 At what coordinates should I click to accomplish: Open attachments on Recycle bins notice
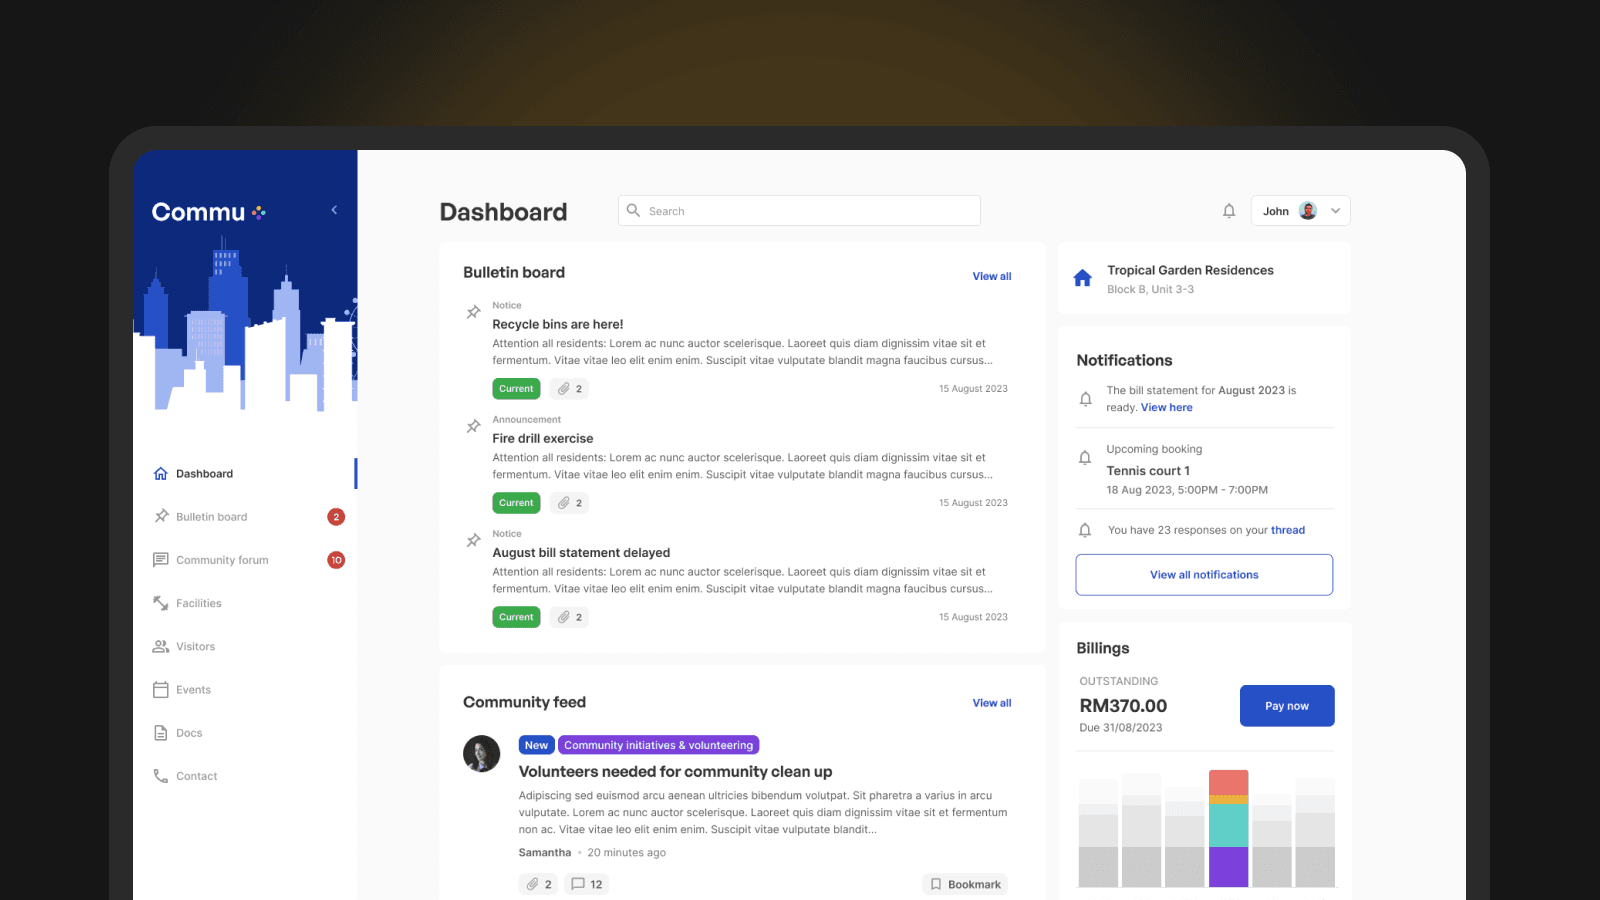[570, 389]
